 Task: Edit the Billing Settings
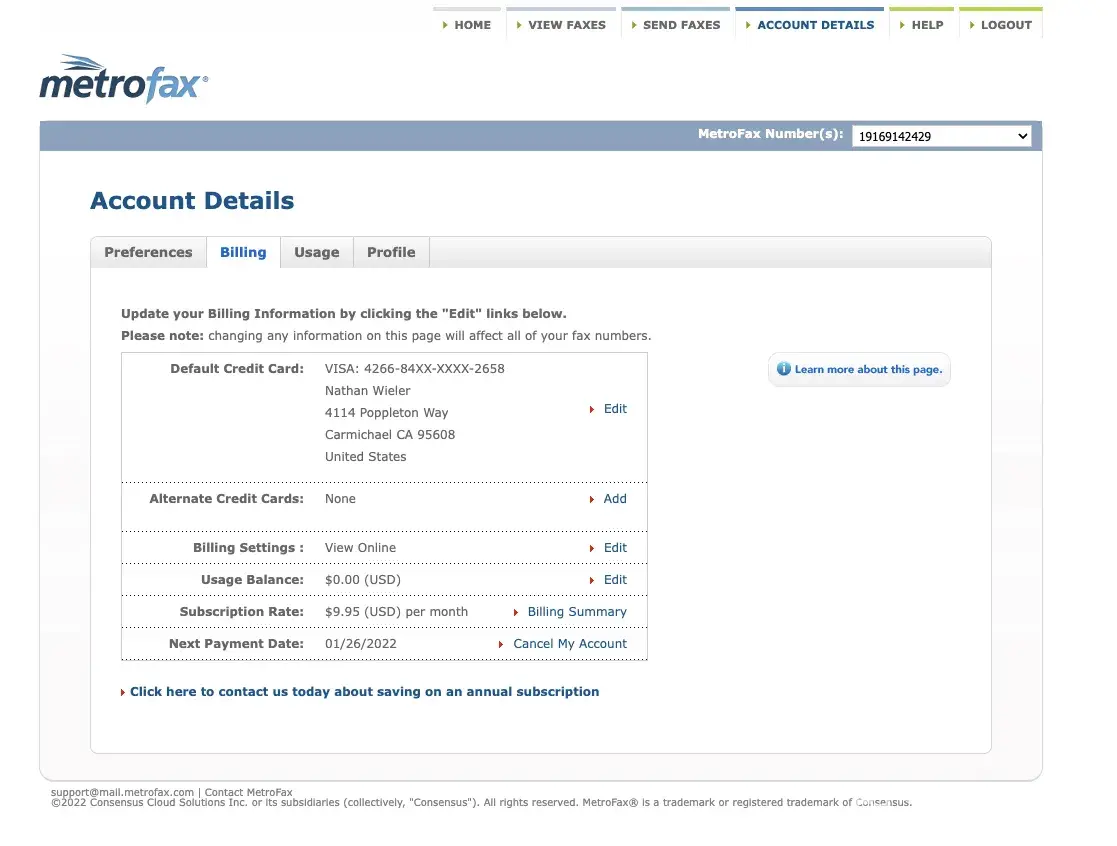(x=615, y=548)
